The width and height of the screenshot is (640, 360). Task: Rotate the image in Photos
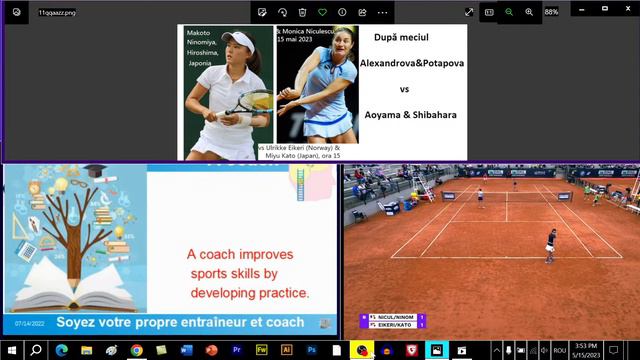[x=282, y=13]
